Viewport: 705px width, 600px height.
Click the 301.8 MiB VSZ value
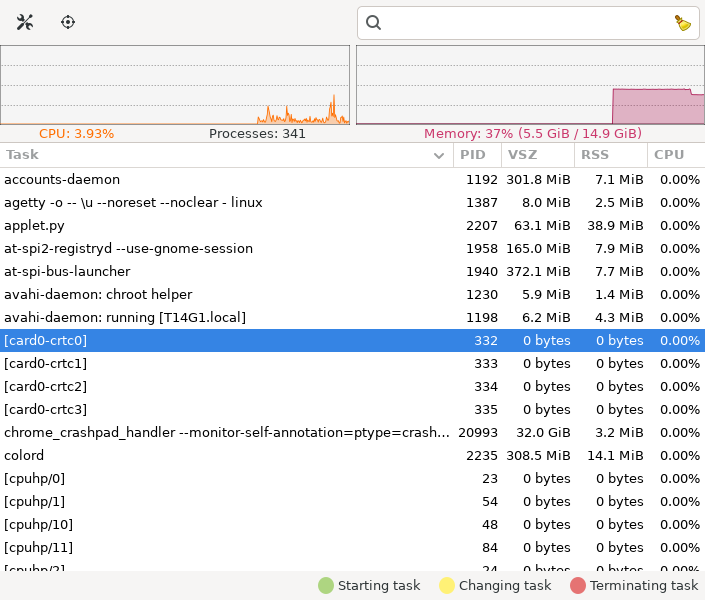pyautogui.click(x=538, y=179)
